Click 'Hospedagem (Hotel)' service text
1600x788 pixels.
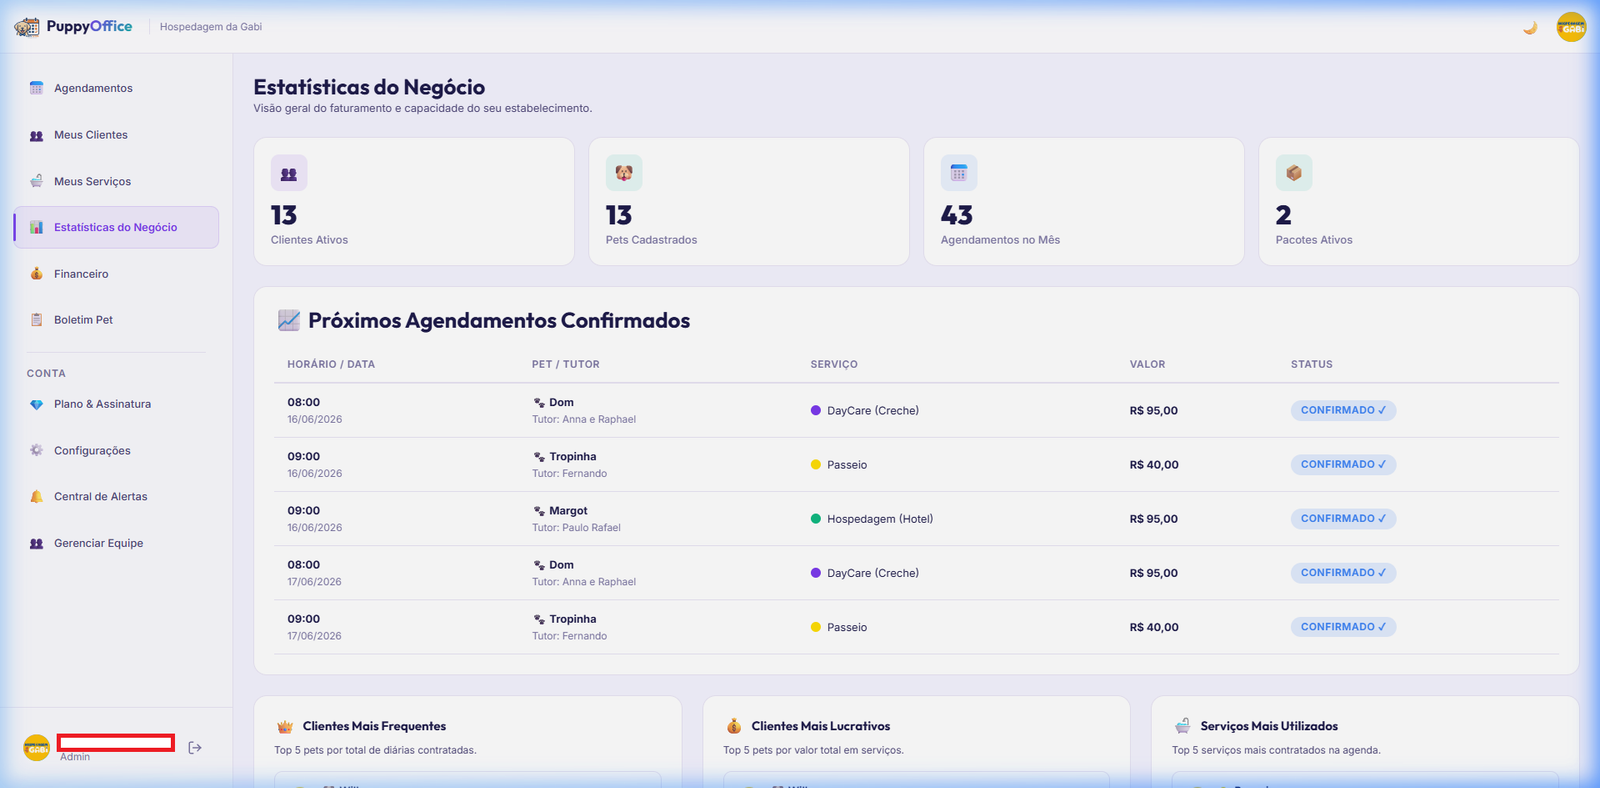coord(880,519)
